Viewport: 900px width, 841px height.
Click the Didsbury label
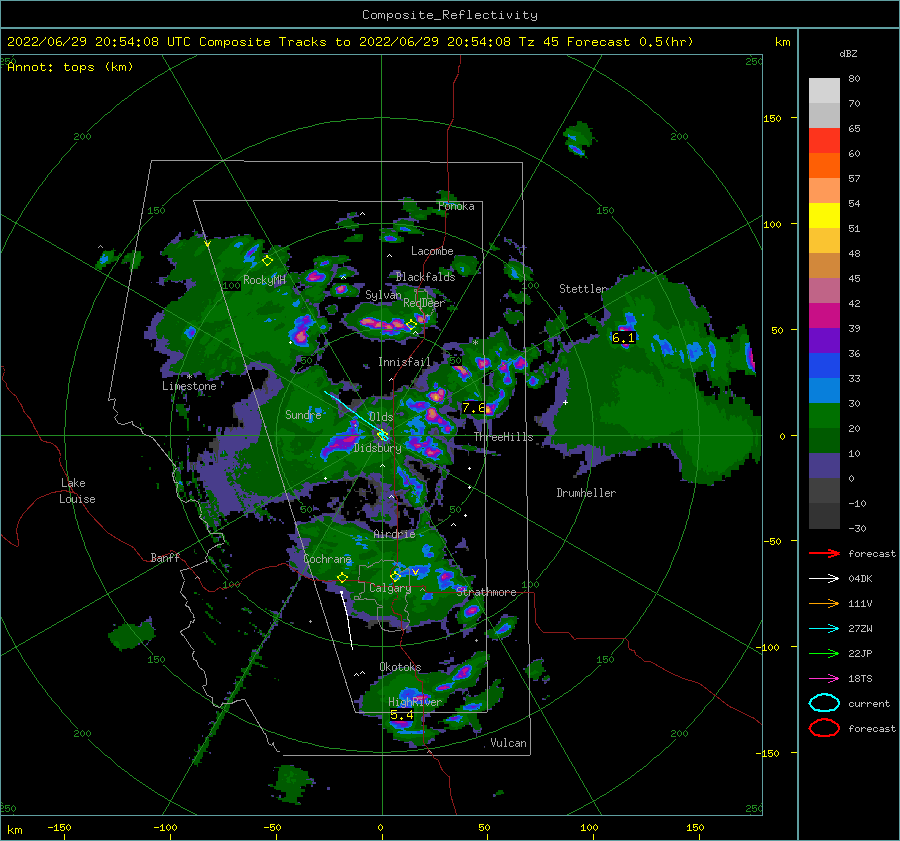click(377, 448)
